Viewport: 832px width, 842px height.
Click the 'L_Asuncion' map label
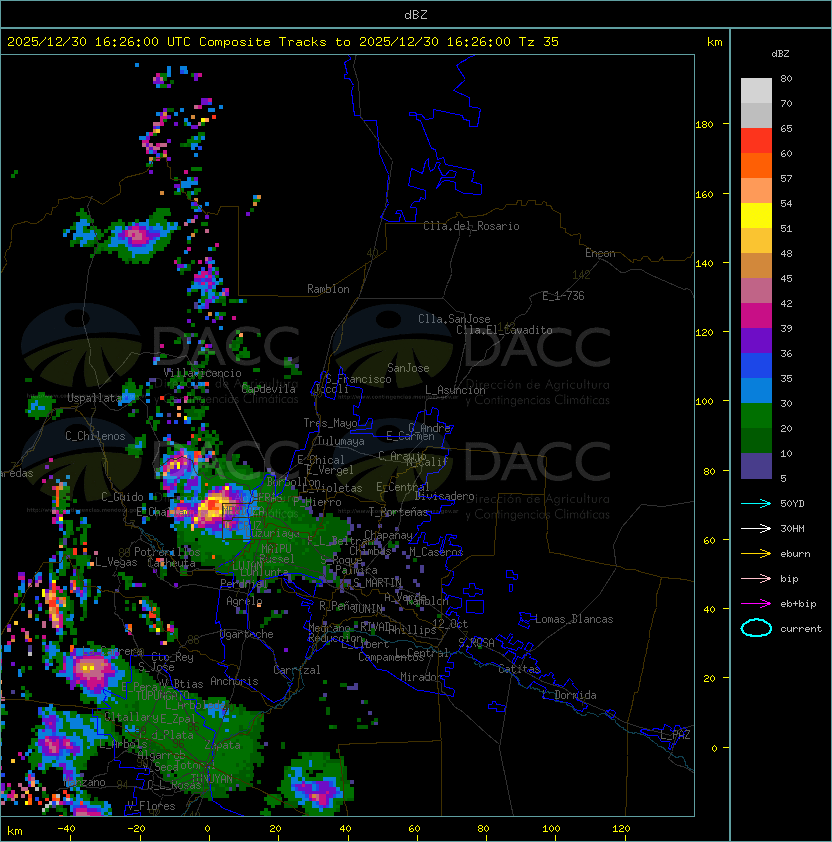[455, 390]
